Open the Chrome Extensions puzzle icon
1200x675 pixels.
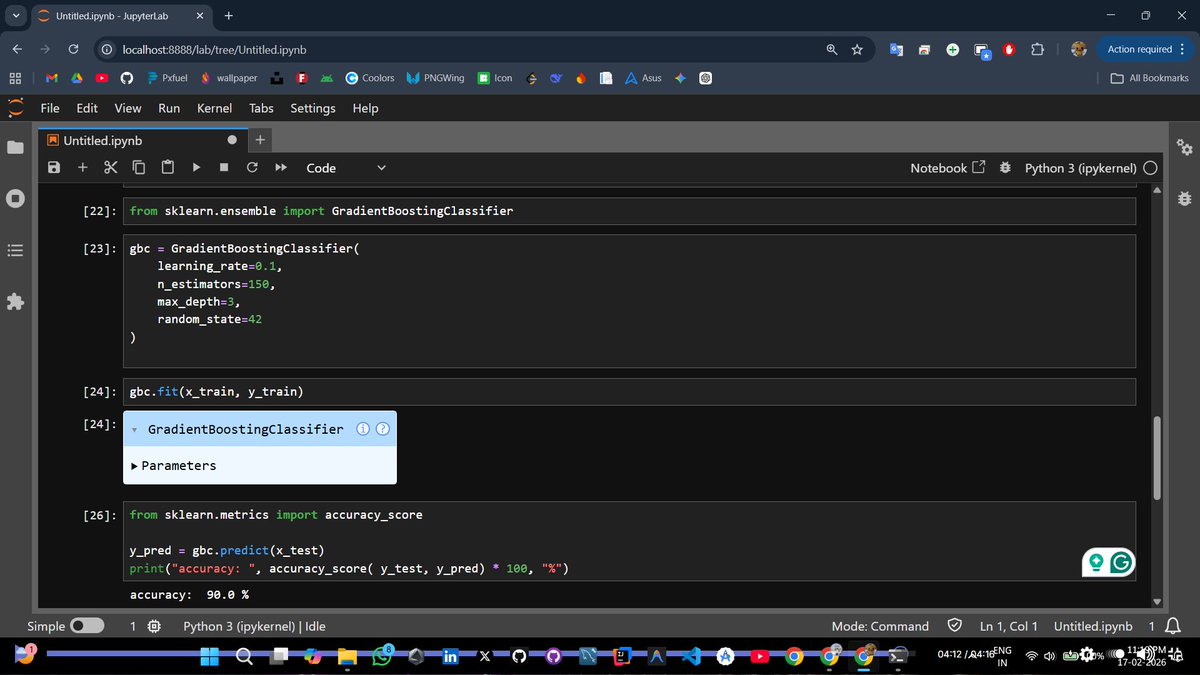click(x=1037, y=49)
